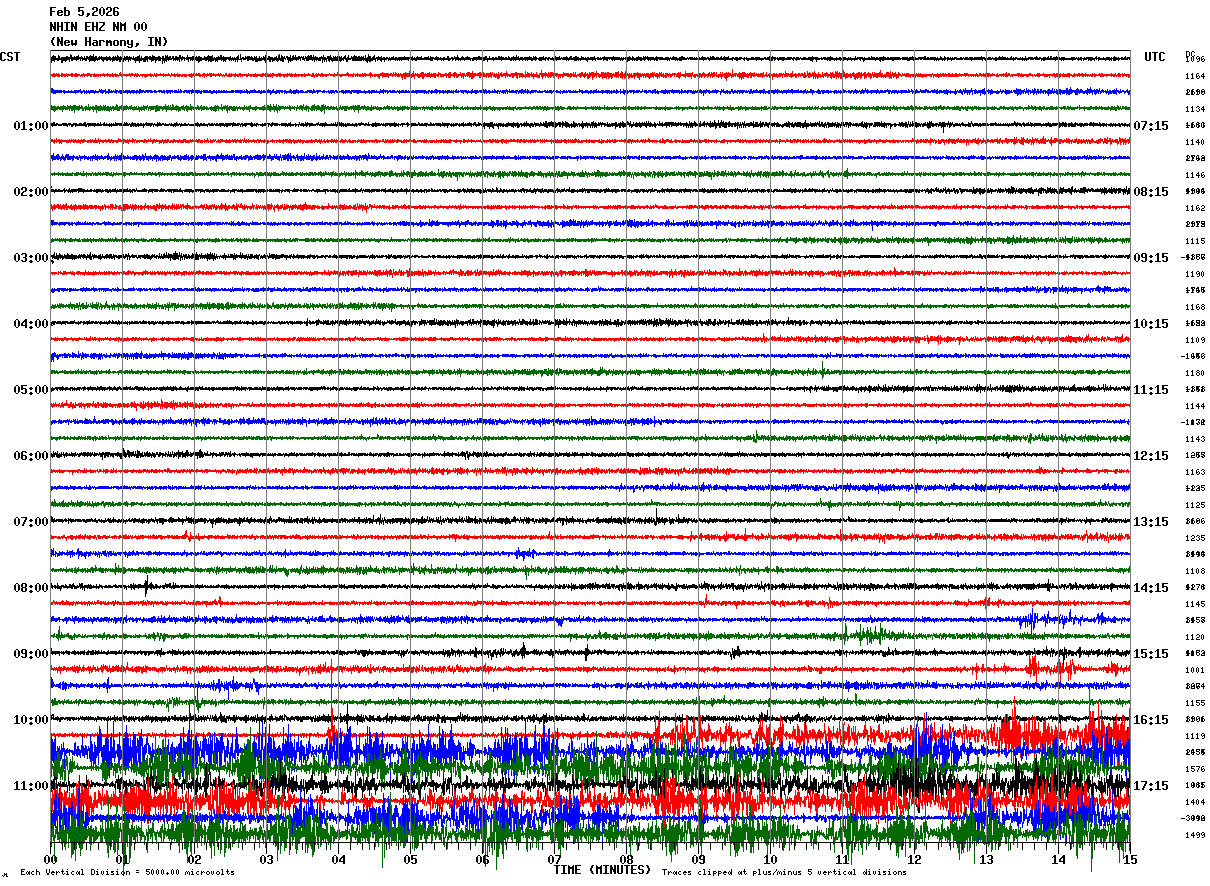1210x886 pixels.
Task: Select minute axis tick label '11'
Action: (x=843, y=860)
